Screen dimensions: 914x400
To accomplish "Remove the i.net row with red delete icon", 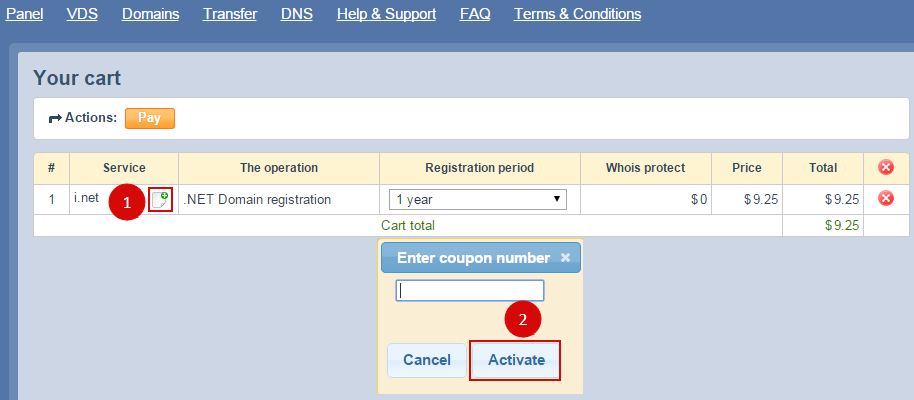I will pyautogui.click(x=885, y=199).
